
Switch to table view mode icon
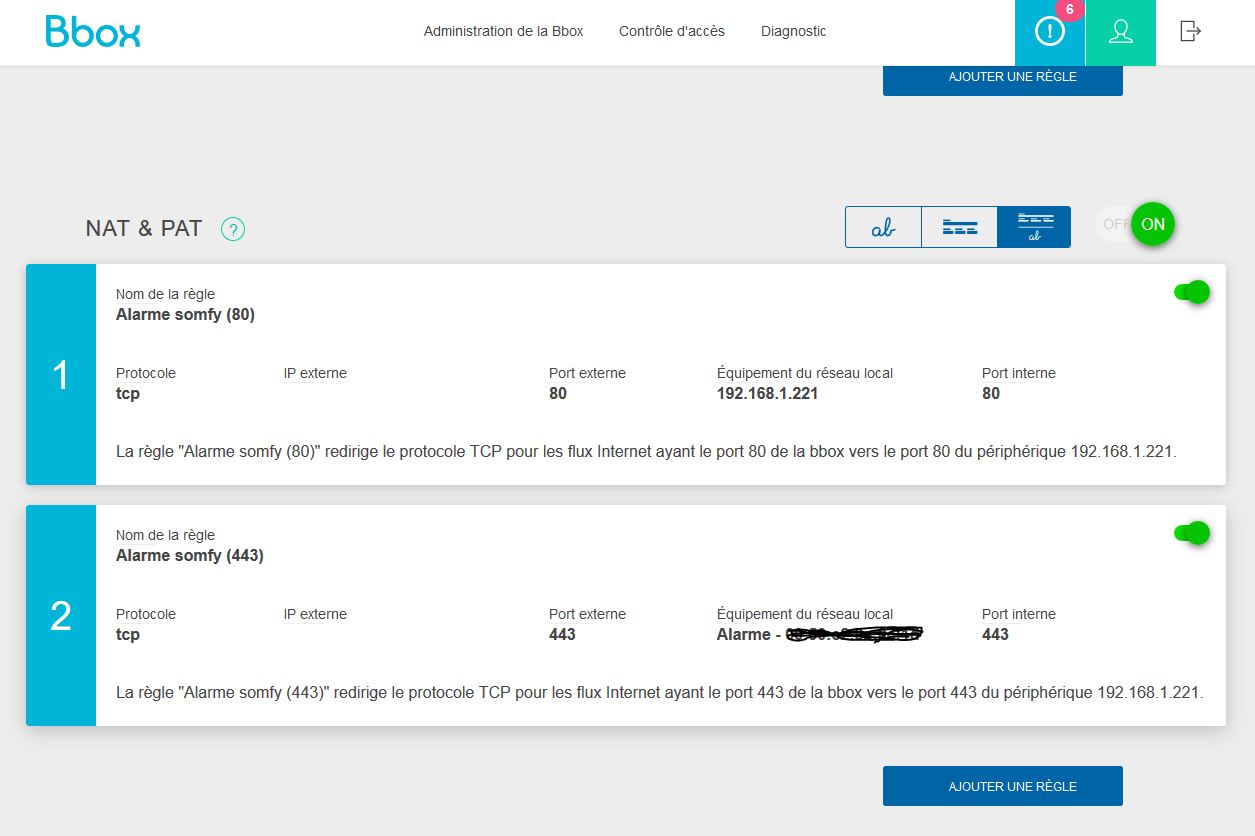click(959, 227)
